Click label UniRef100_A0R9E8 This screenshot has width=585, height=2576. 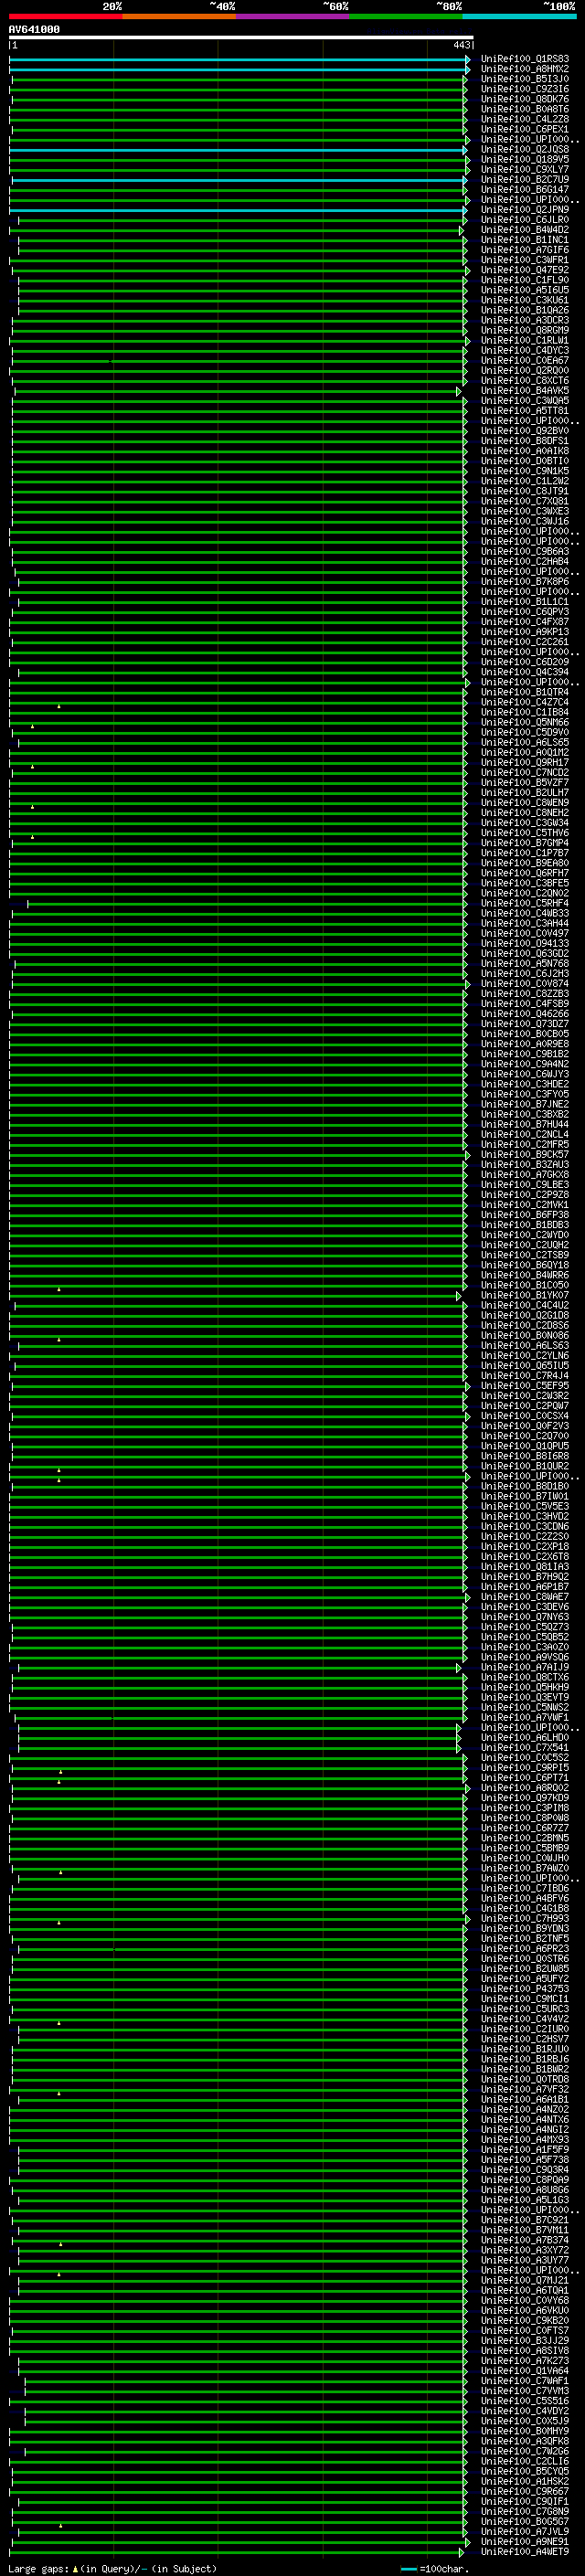pos(525,1044)
